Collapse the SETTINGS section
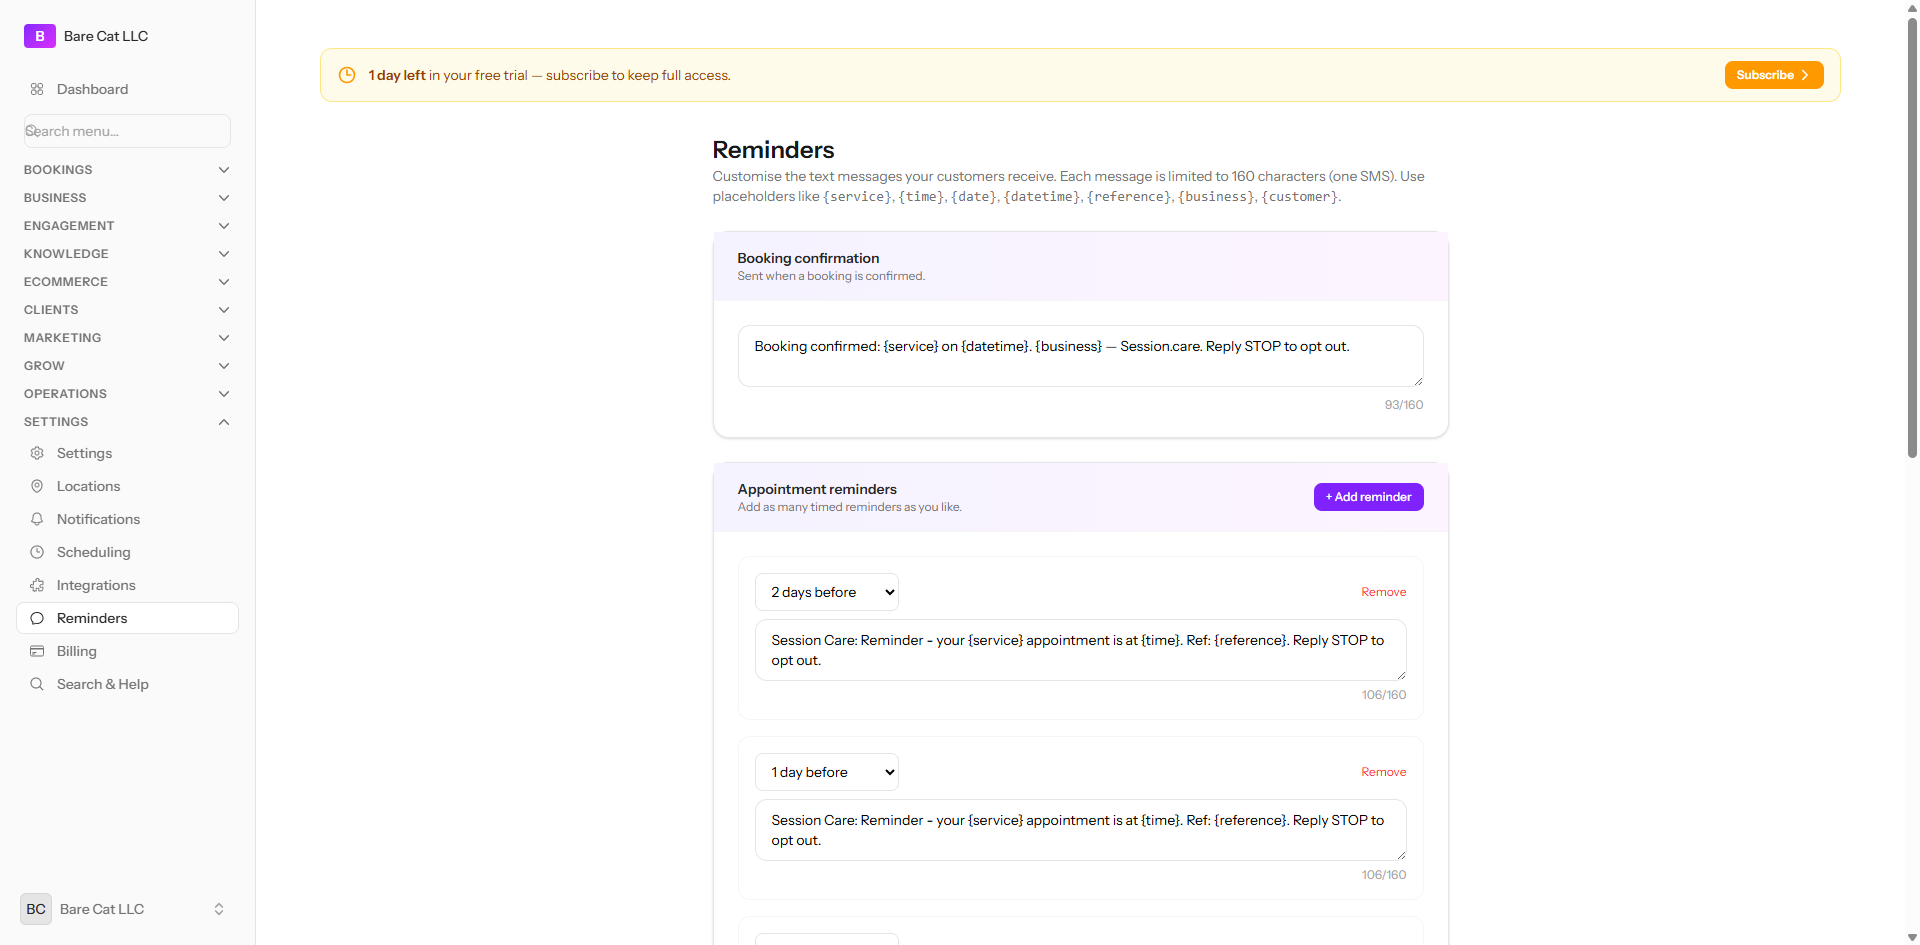1920x945 pixels. point(127,422)
